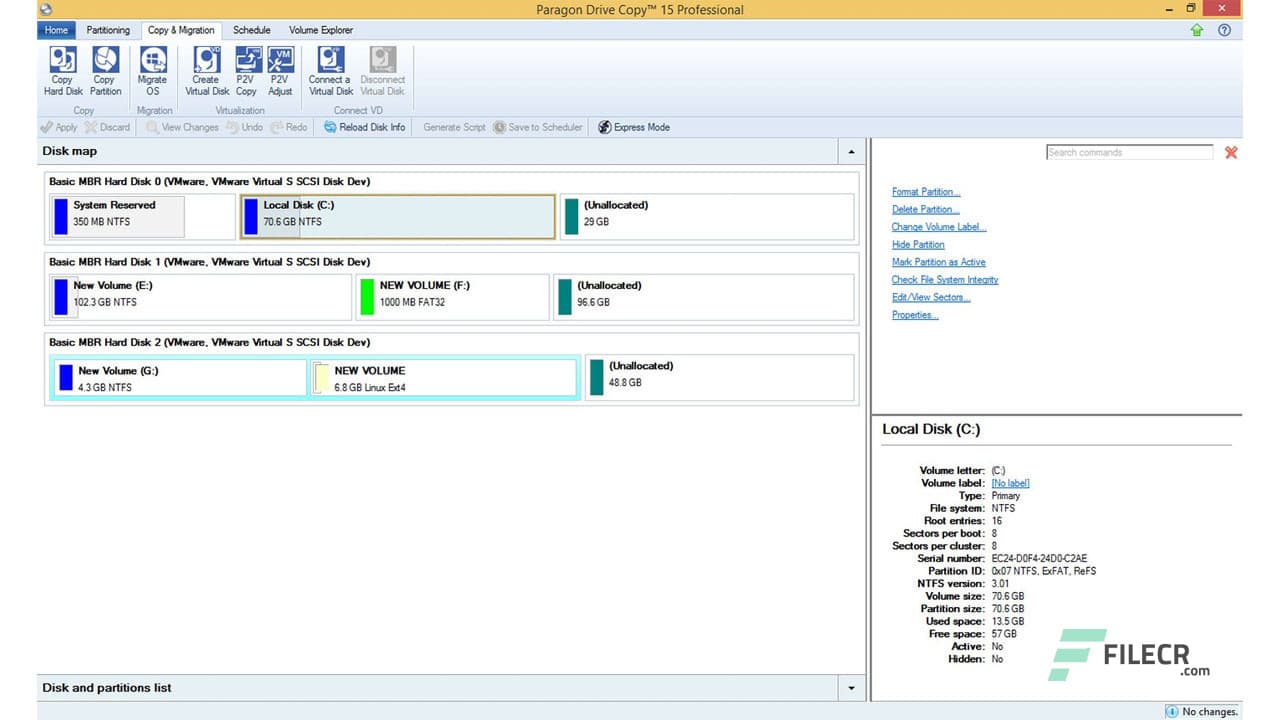
Task: Hide the selected partition via Hide Partition
Action: tap(917, 244)
